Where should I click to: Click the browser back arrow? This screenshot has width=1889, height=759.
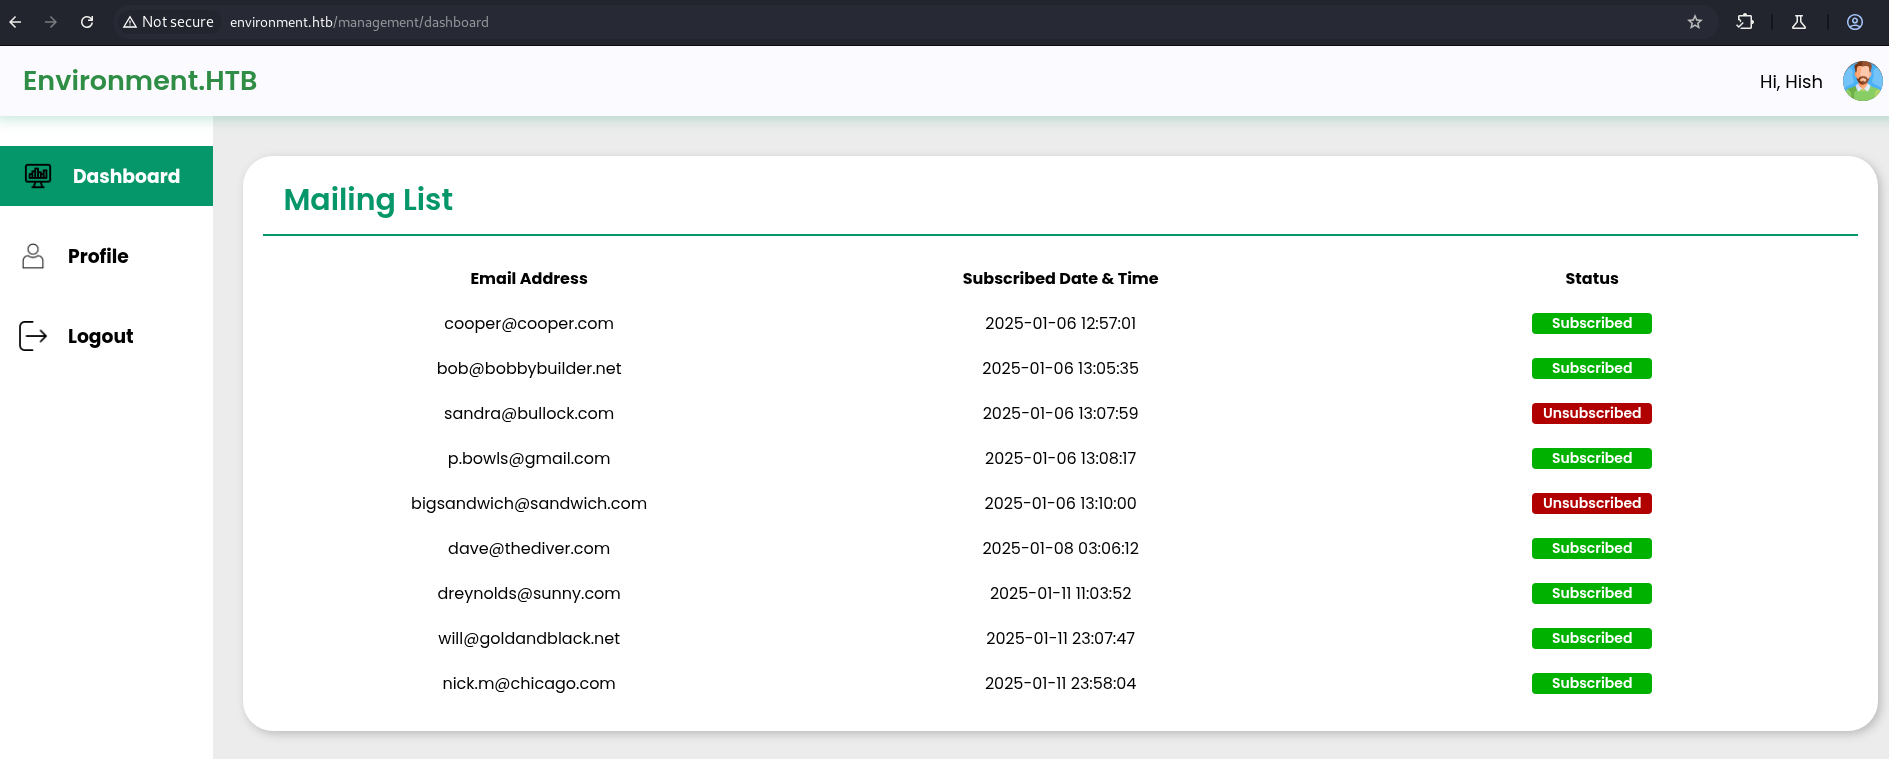click(15, 22)
